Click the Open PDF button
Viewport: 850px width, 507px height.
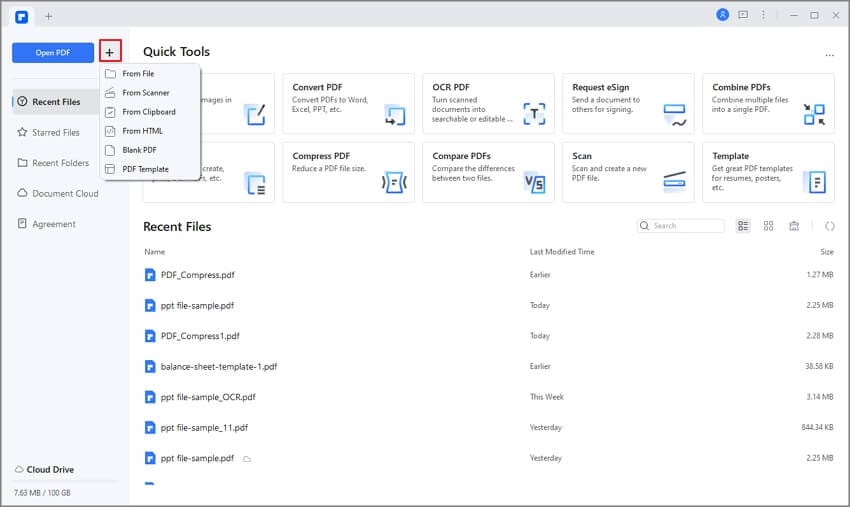pos(53,53)
